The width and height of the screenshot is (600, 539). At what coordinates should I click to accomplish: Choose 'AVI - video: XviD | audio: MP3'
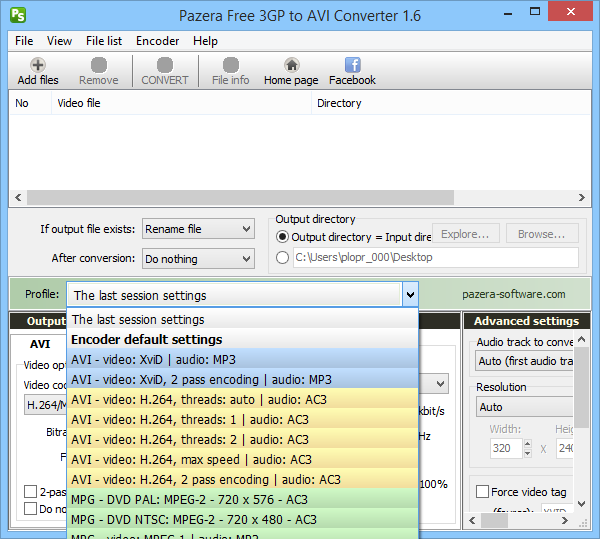(x=243, y=360)
